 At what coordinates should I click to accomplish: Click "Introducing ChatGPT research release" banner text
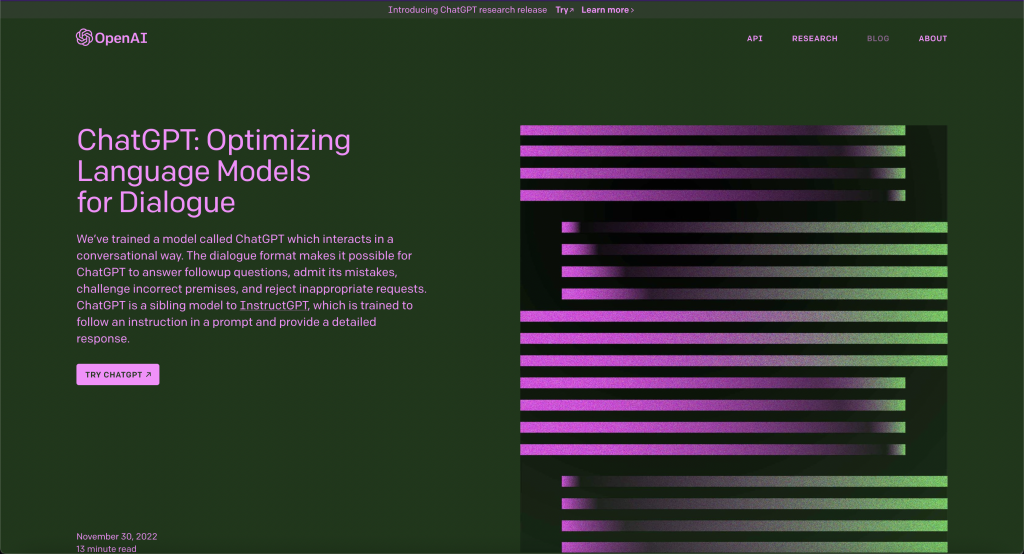tap(467, 10)
